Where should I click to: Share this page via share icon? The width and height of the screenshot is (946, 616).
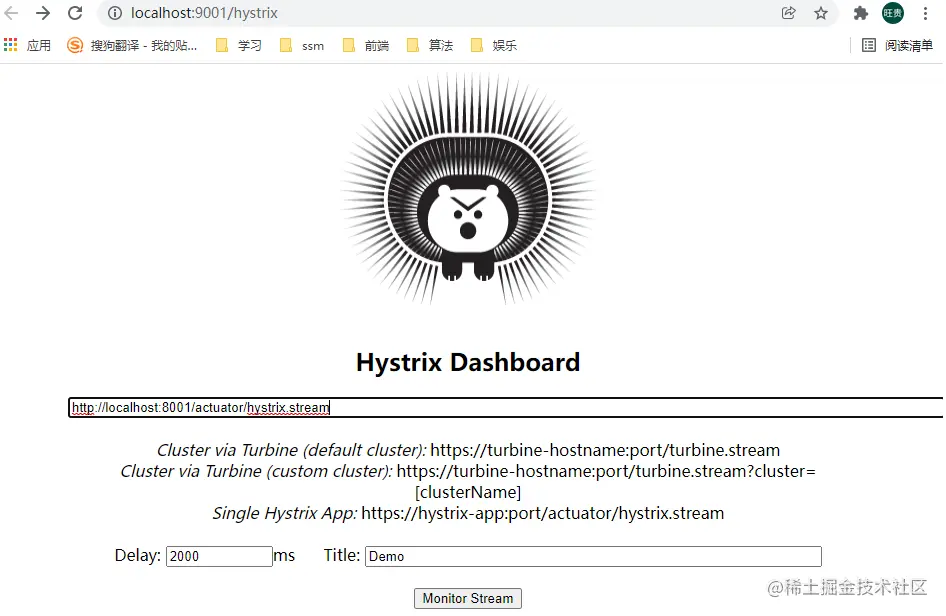coord(789,13)
